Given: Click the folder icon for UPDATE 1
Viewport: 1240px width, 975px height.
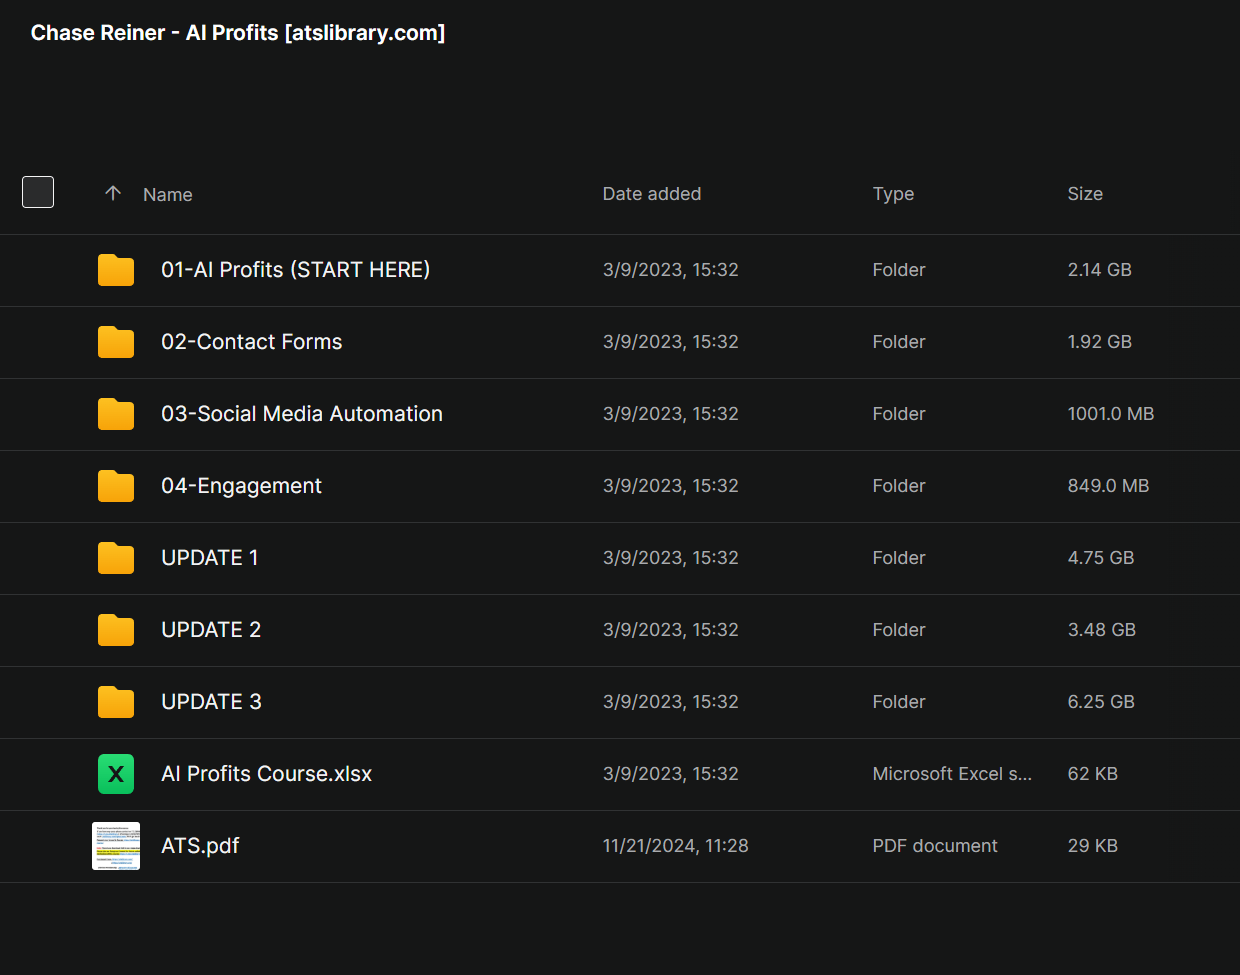Looking at the screenshot, I should [x=116, y=558].
